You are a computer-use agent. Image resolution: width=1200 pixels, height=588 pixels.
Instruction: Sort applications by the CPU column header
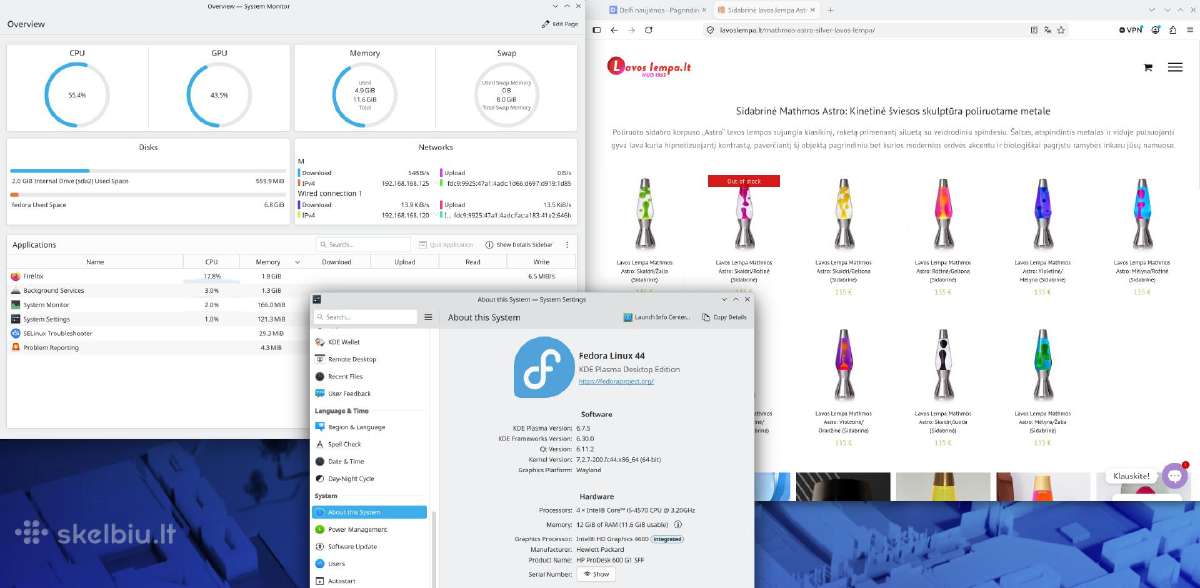click(211, 261)
